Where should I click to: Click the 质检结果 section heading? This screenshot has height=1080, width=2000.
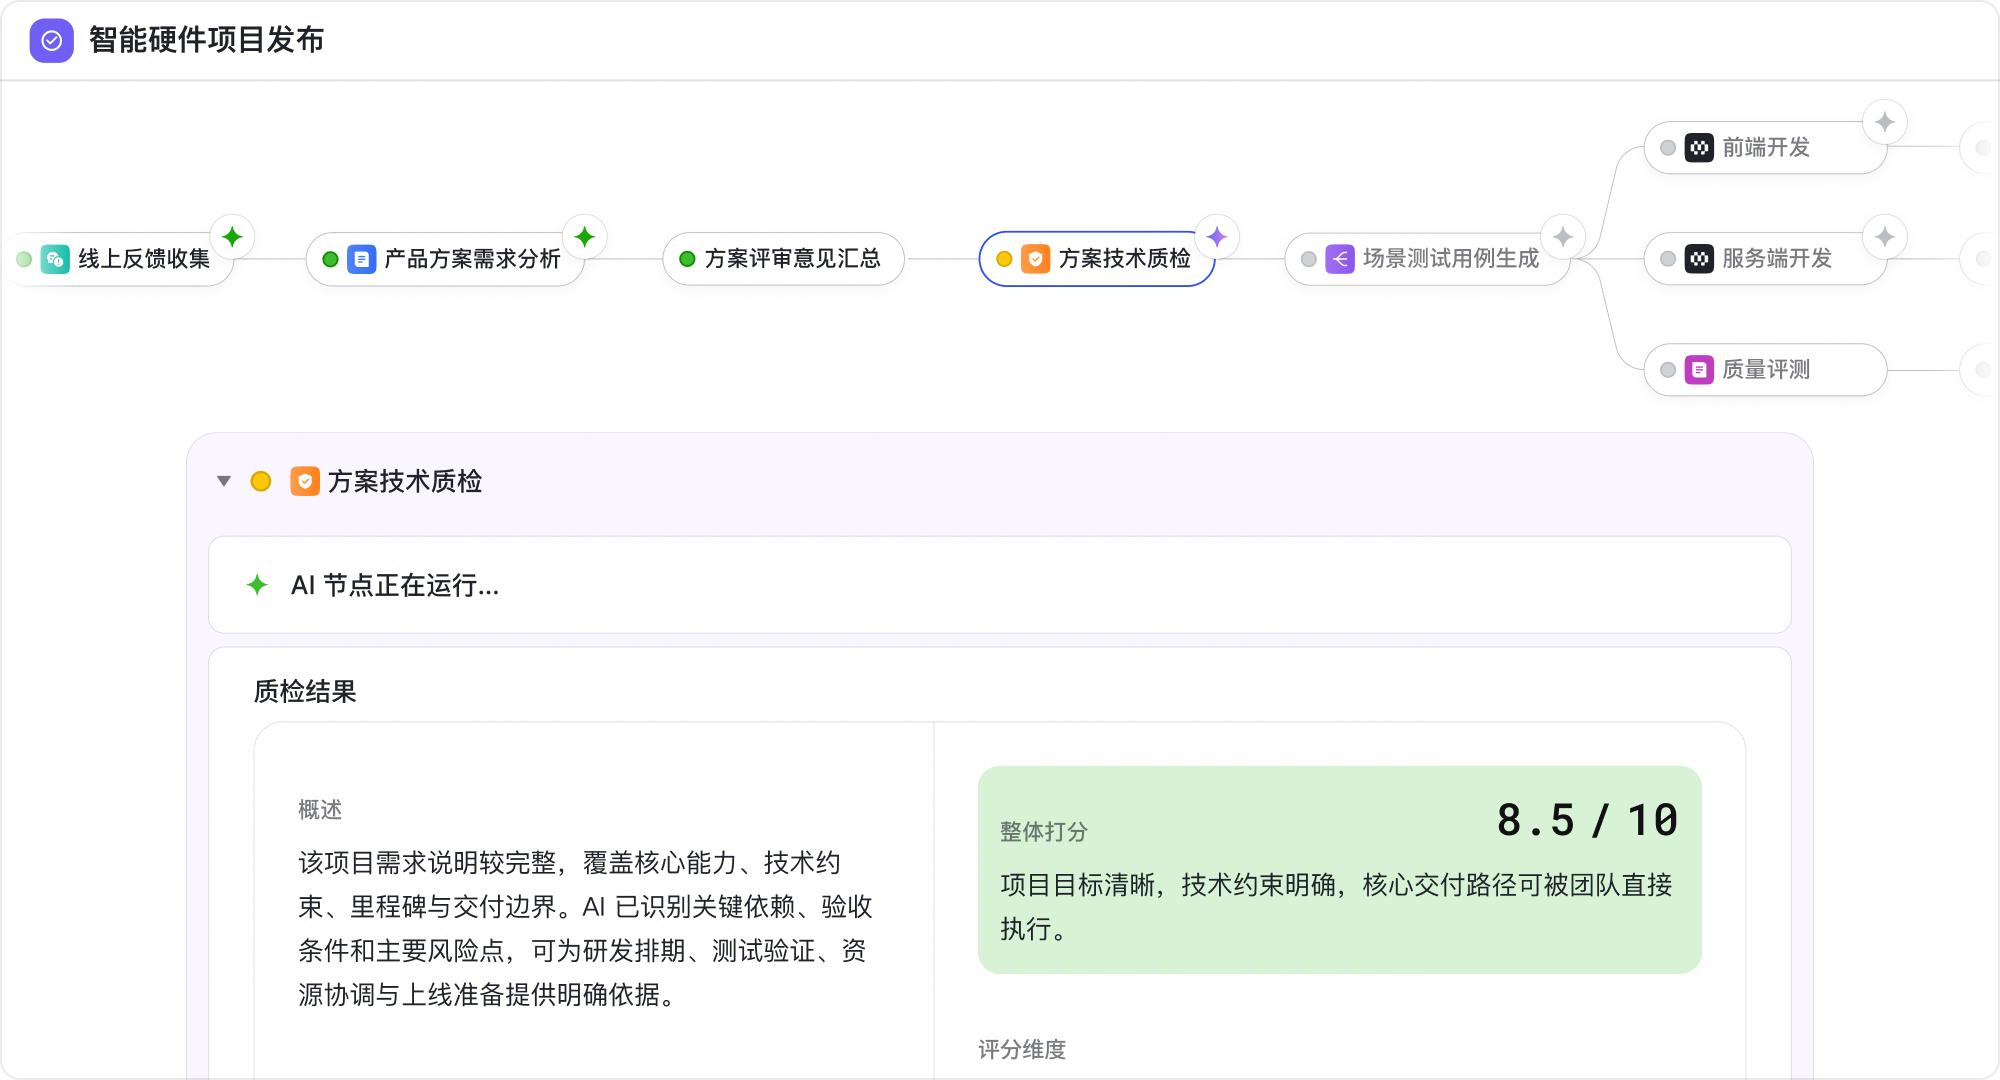305,692
